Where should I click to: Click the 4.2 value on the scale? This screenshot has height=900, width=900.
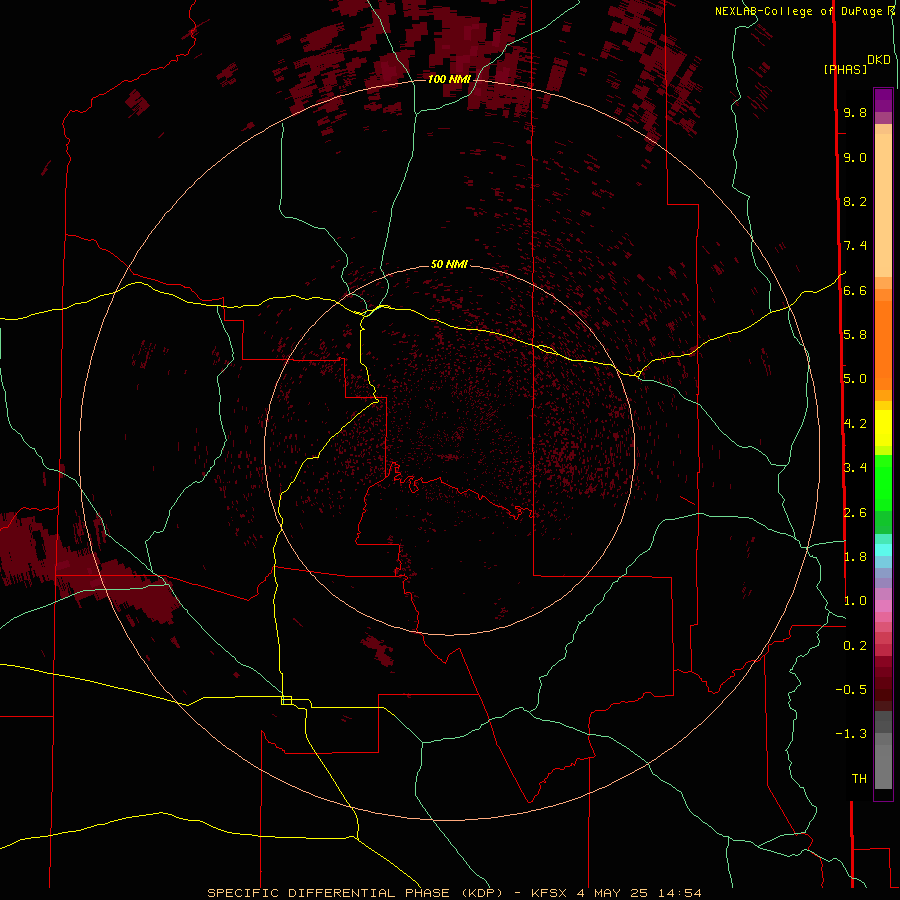click(x=855, y=424)
